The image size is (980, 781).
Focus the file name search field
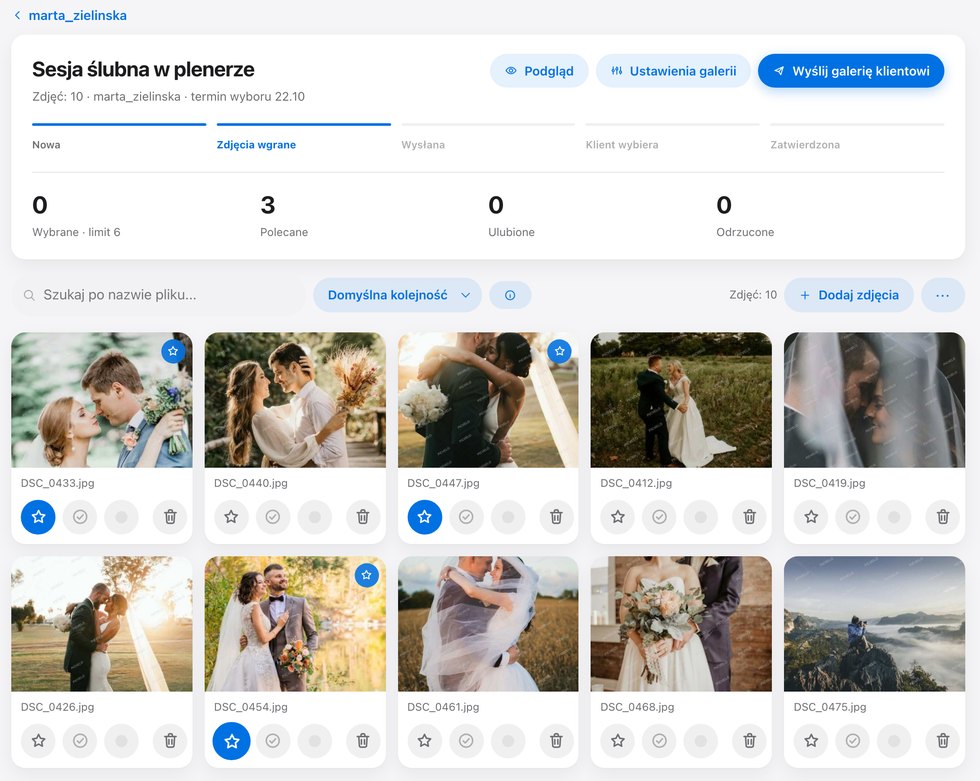click(159, 295)
